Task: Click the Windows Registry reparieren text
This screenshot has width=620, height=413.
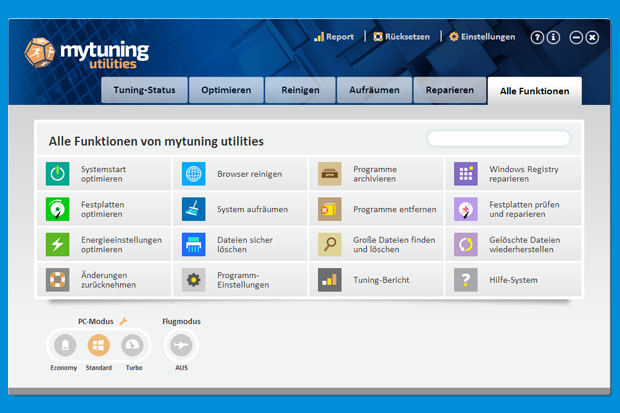Action: (x=524, y=174)
